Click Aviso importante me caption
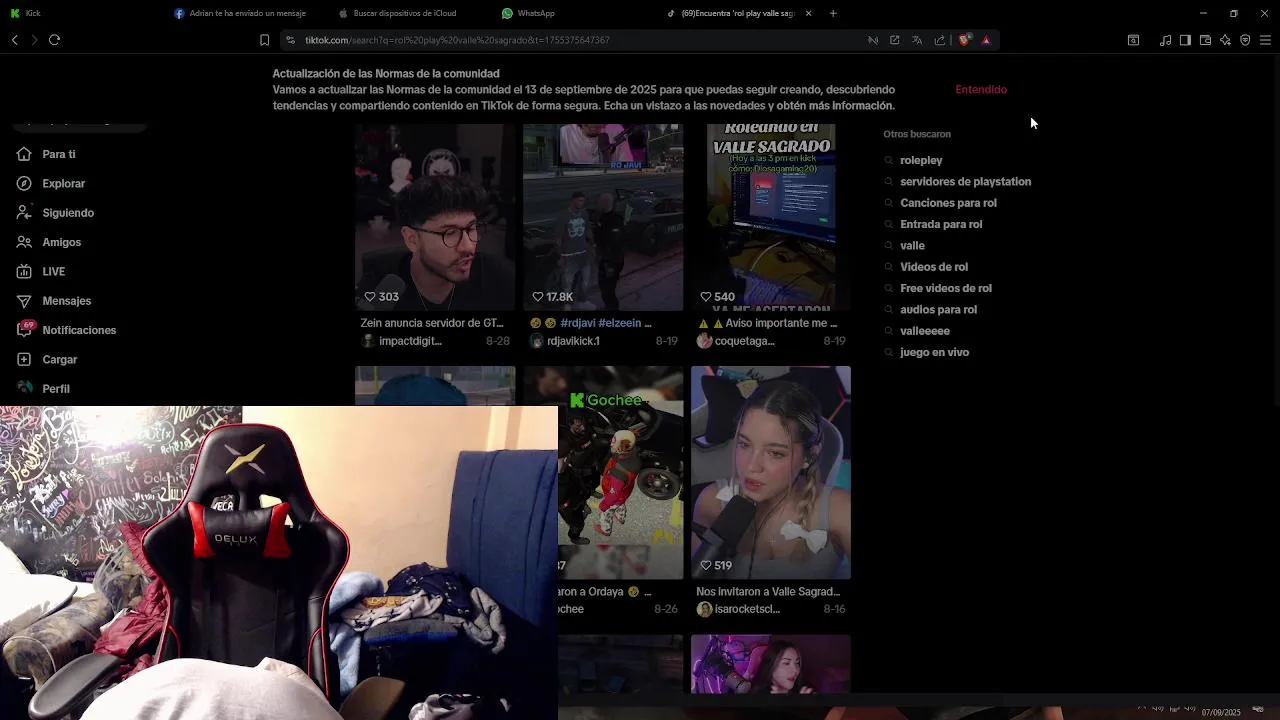The height and width of the screenshot is (720, 1280). [767, 324]
